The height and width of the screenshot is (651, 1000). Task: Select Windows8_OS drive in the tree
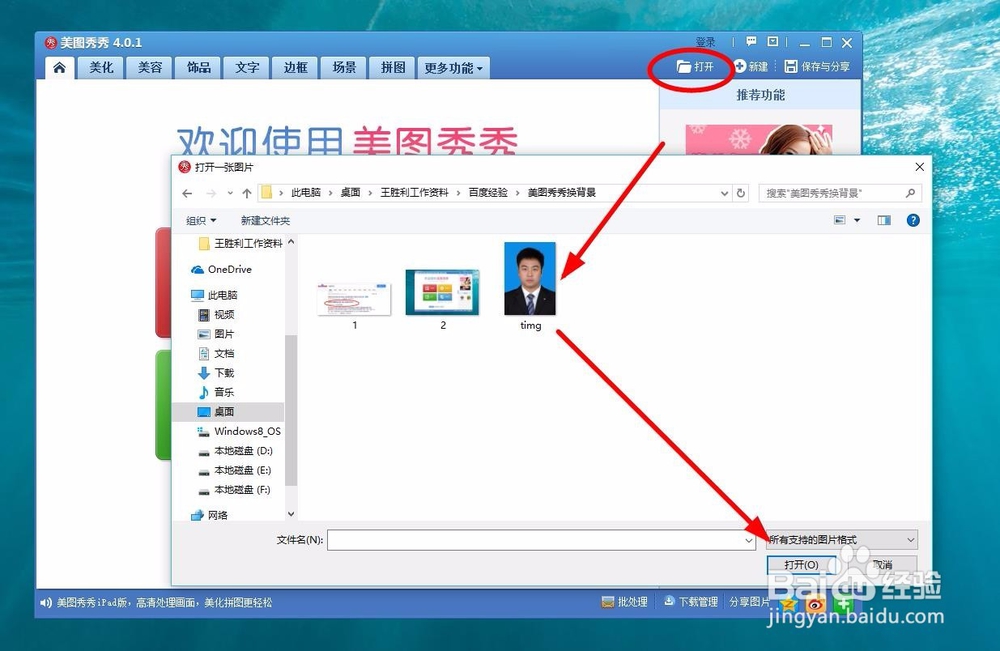(x=239, y=432)
